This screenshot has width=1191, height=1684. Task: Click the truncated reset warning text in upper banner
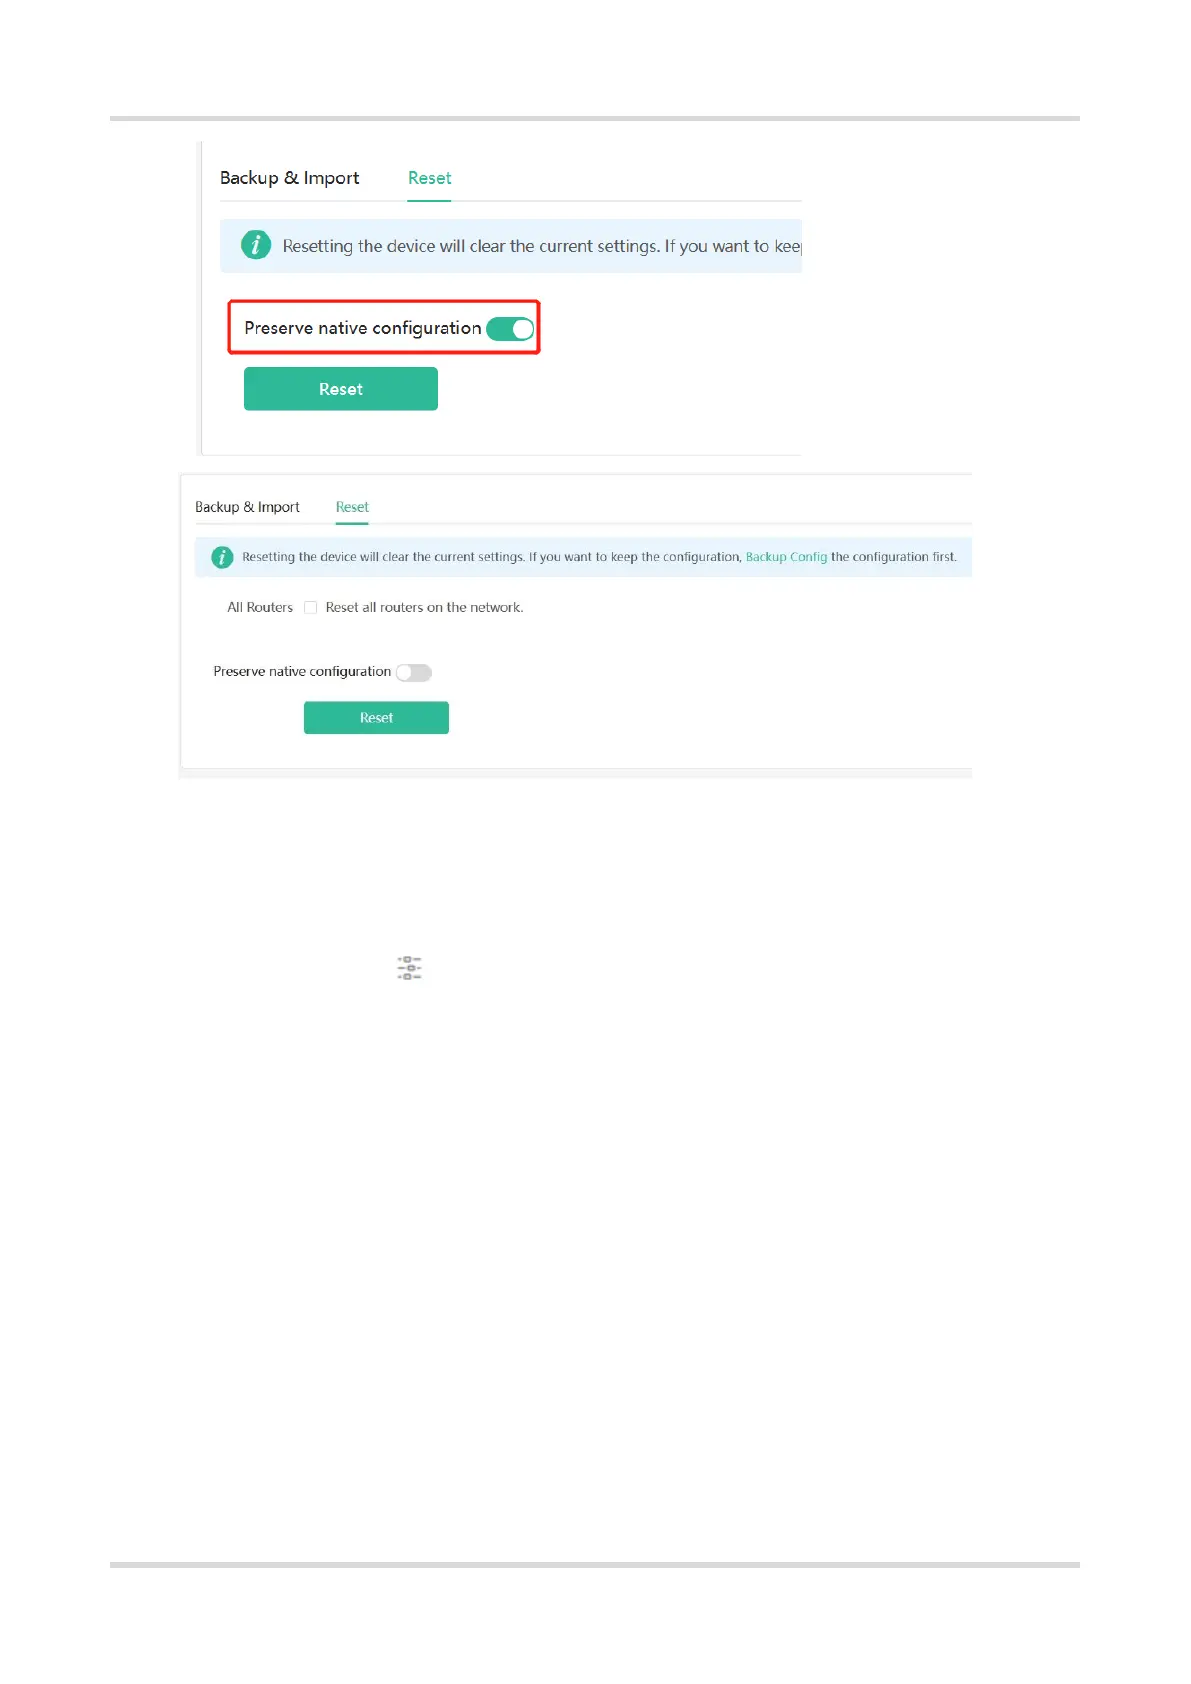pyautogui.click(x=542, y=246)
